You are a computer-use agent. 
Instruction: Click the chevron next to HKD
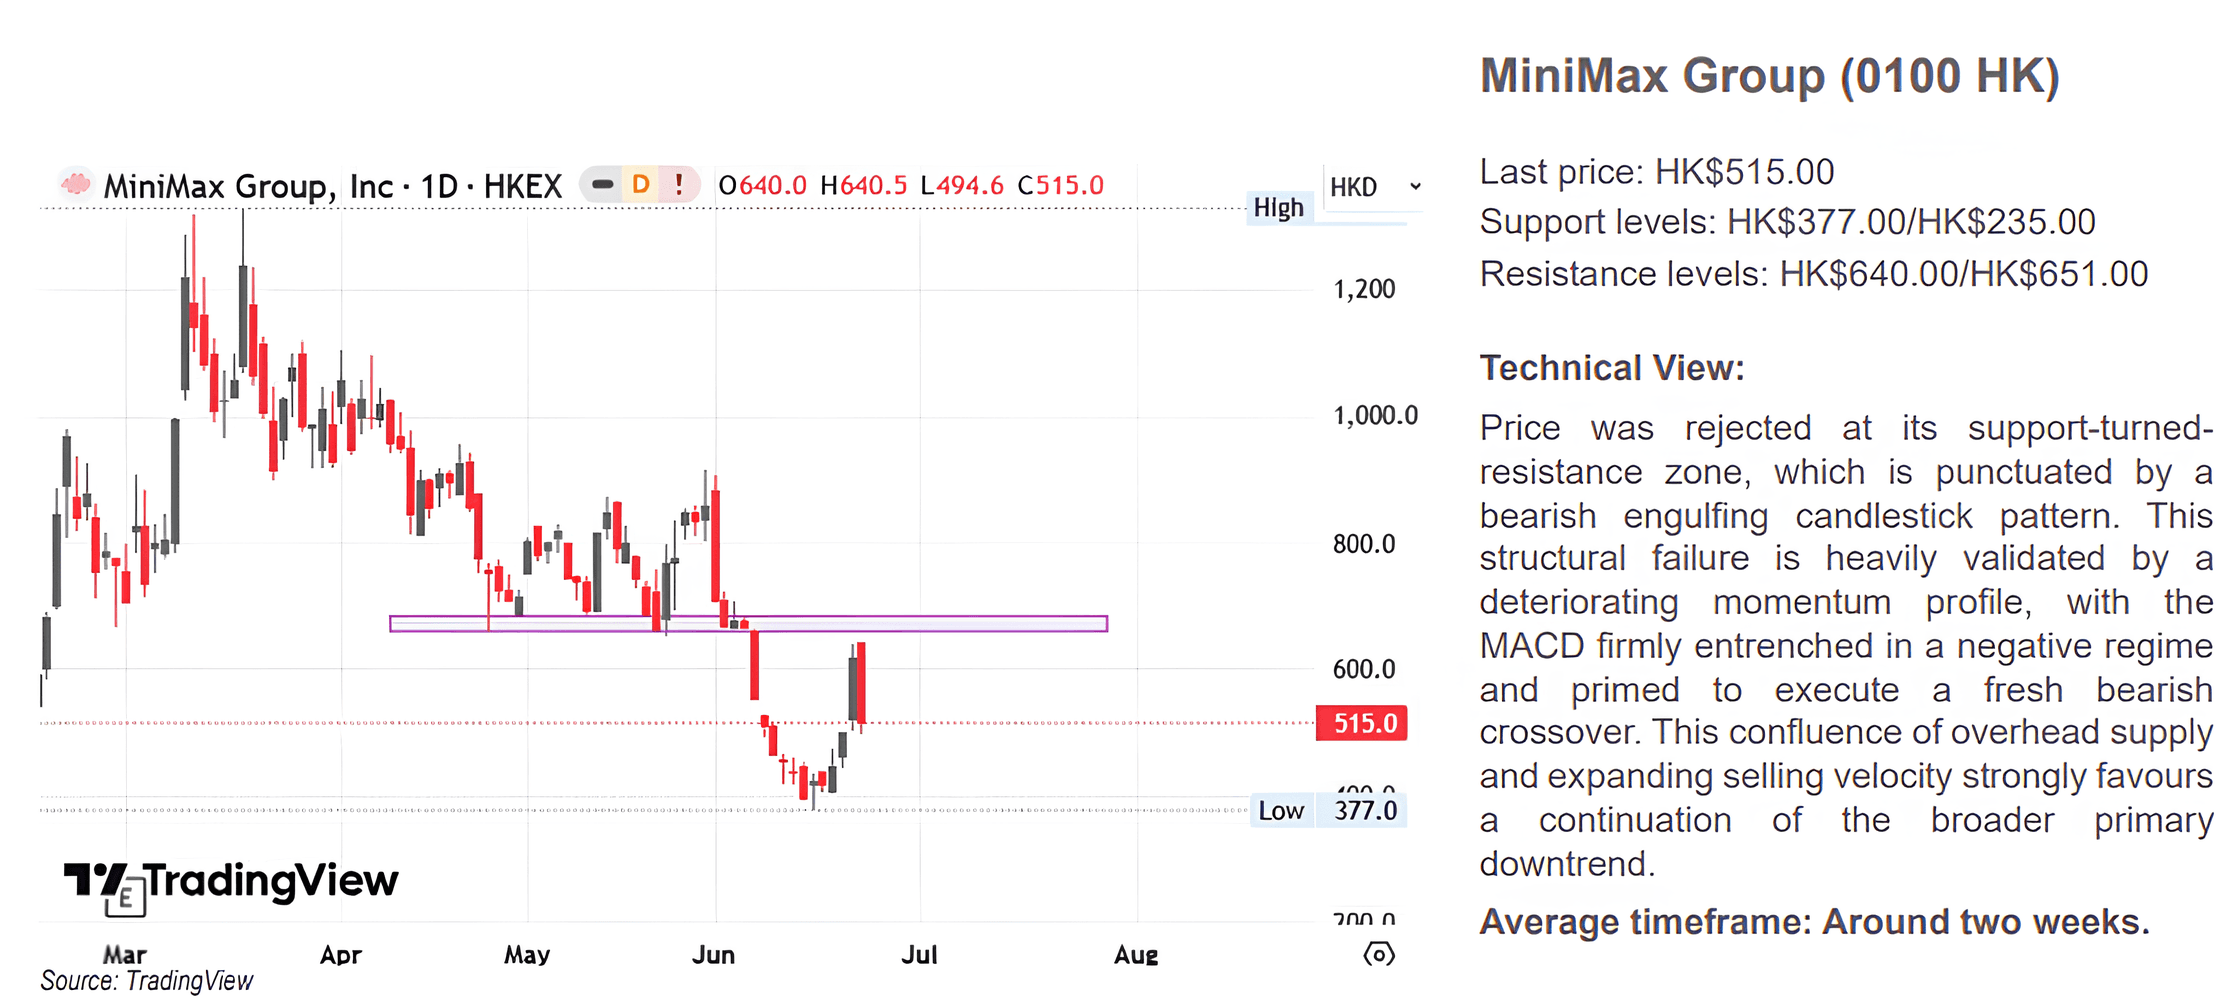click(1415, 187)
